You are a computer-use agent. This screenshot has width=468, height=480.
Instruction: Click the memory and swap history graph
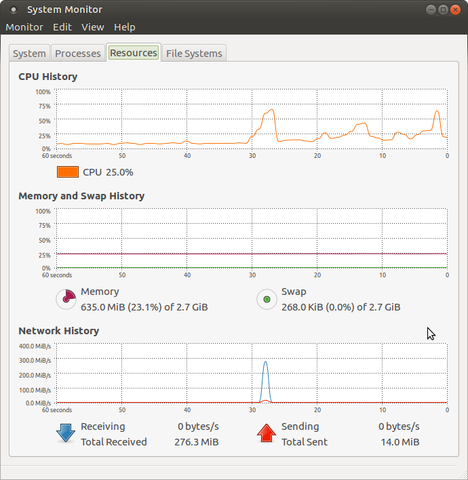click(252, 238)
